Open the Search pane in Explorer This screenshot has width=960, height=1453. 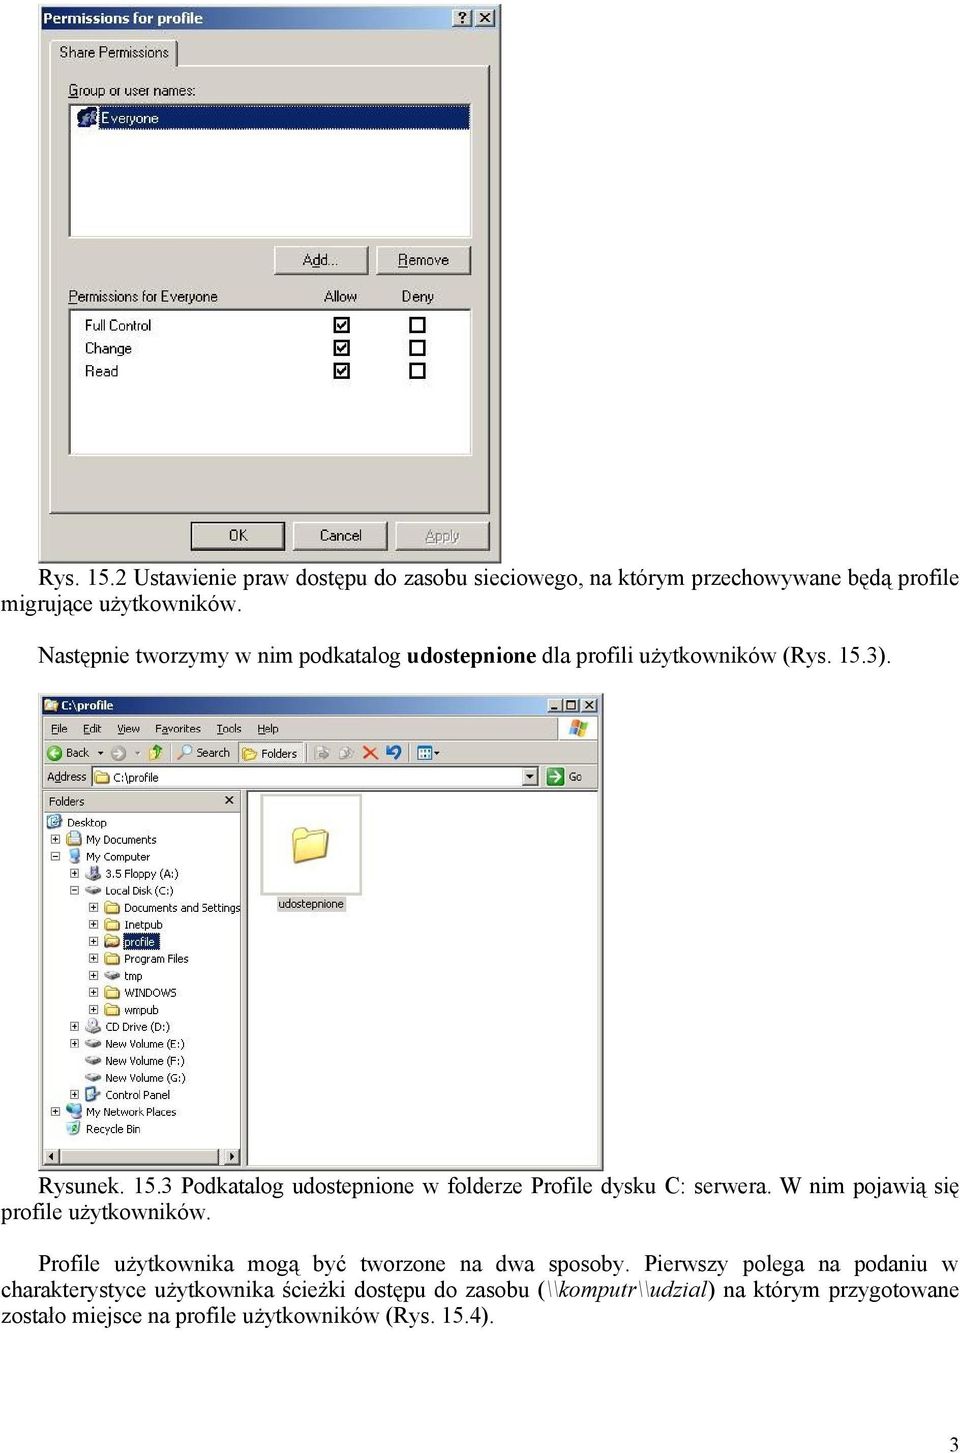coord(204,752)
